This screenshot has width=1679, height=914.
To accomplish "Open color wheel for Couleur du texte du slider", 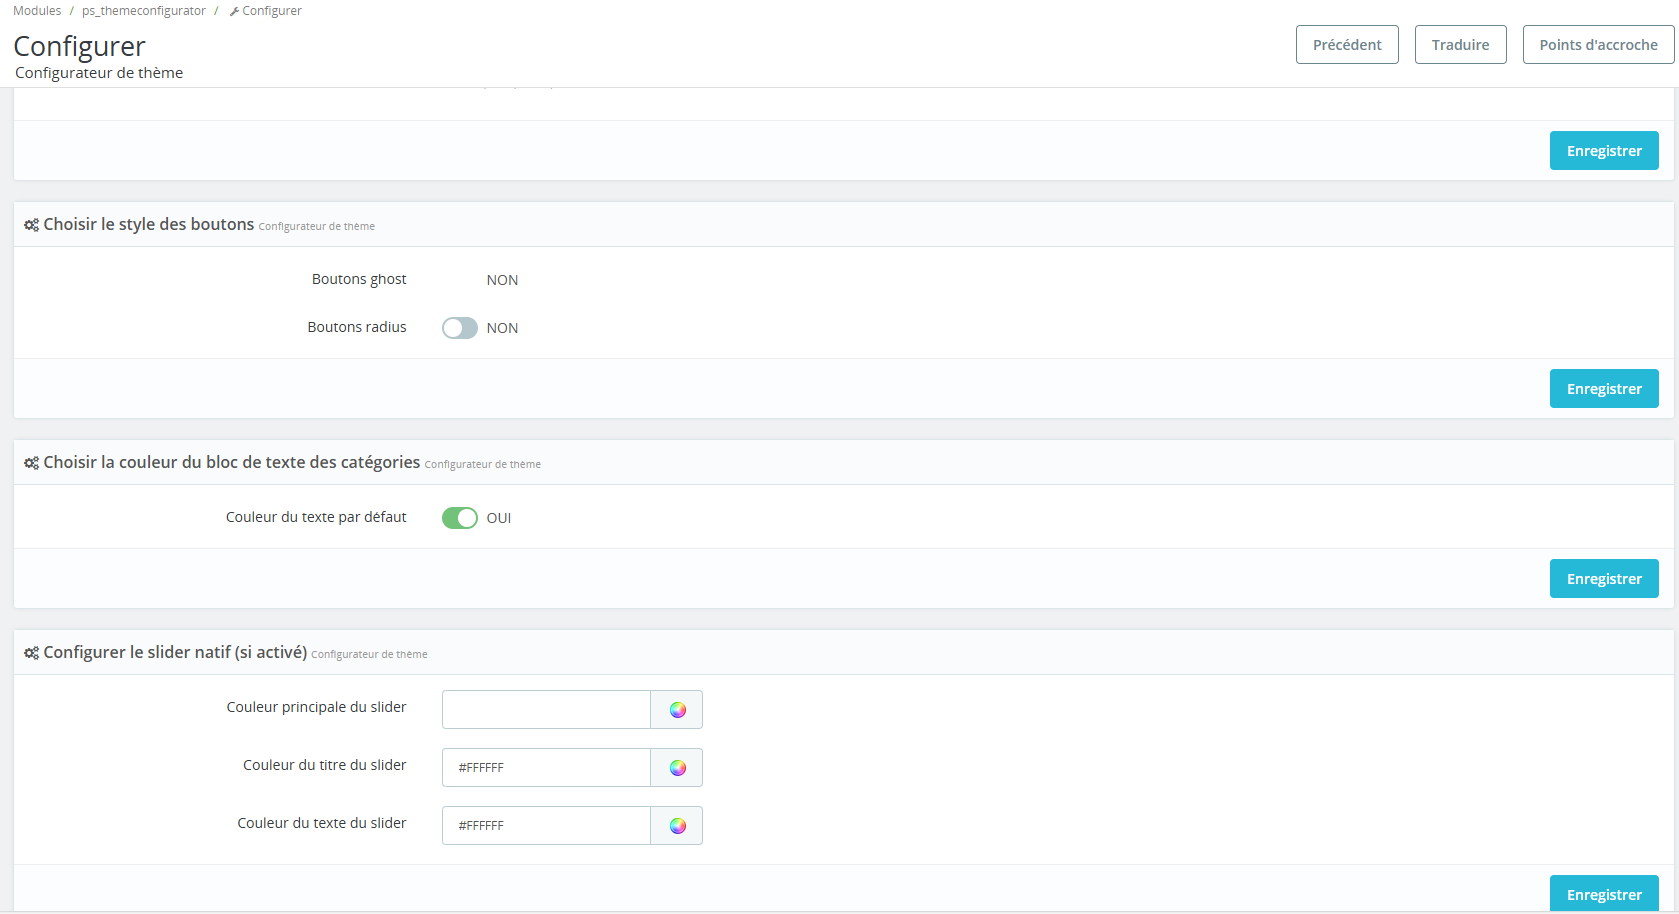I will (677, 826).
